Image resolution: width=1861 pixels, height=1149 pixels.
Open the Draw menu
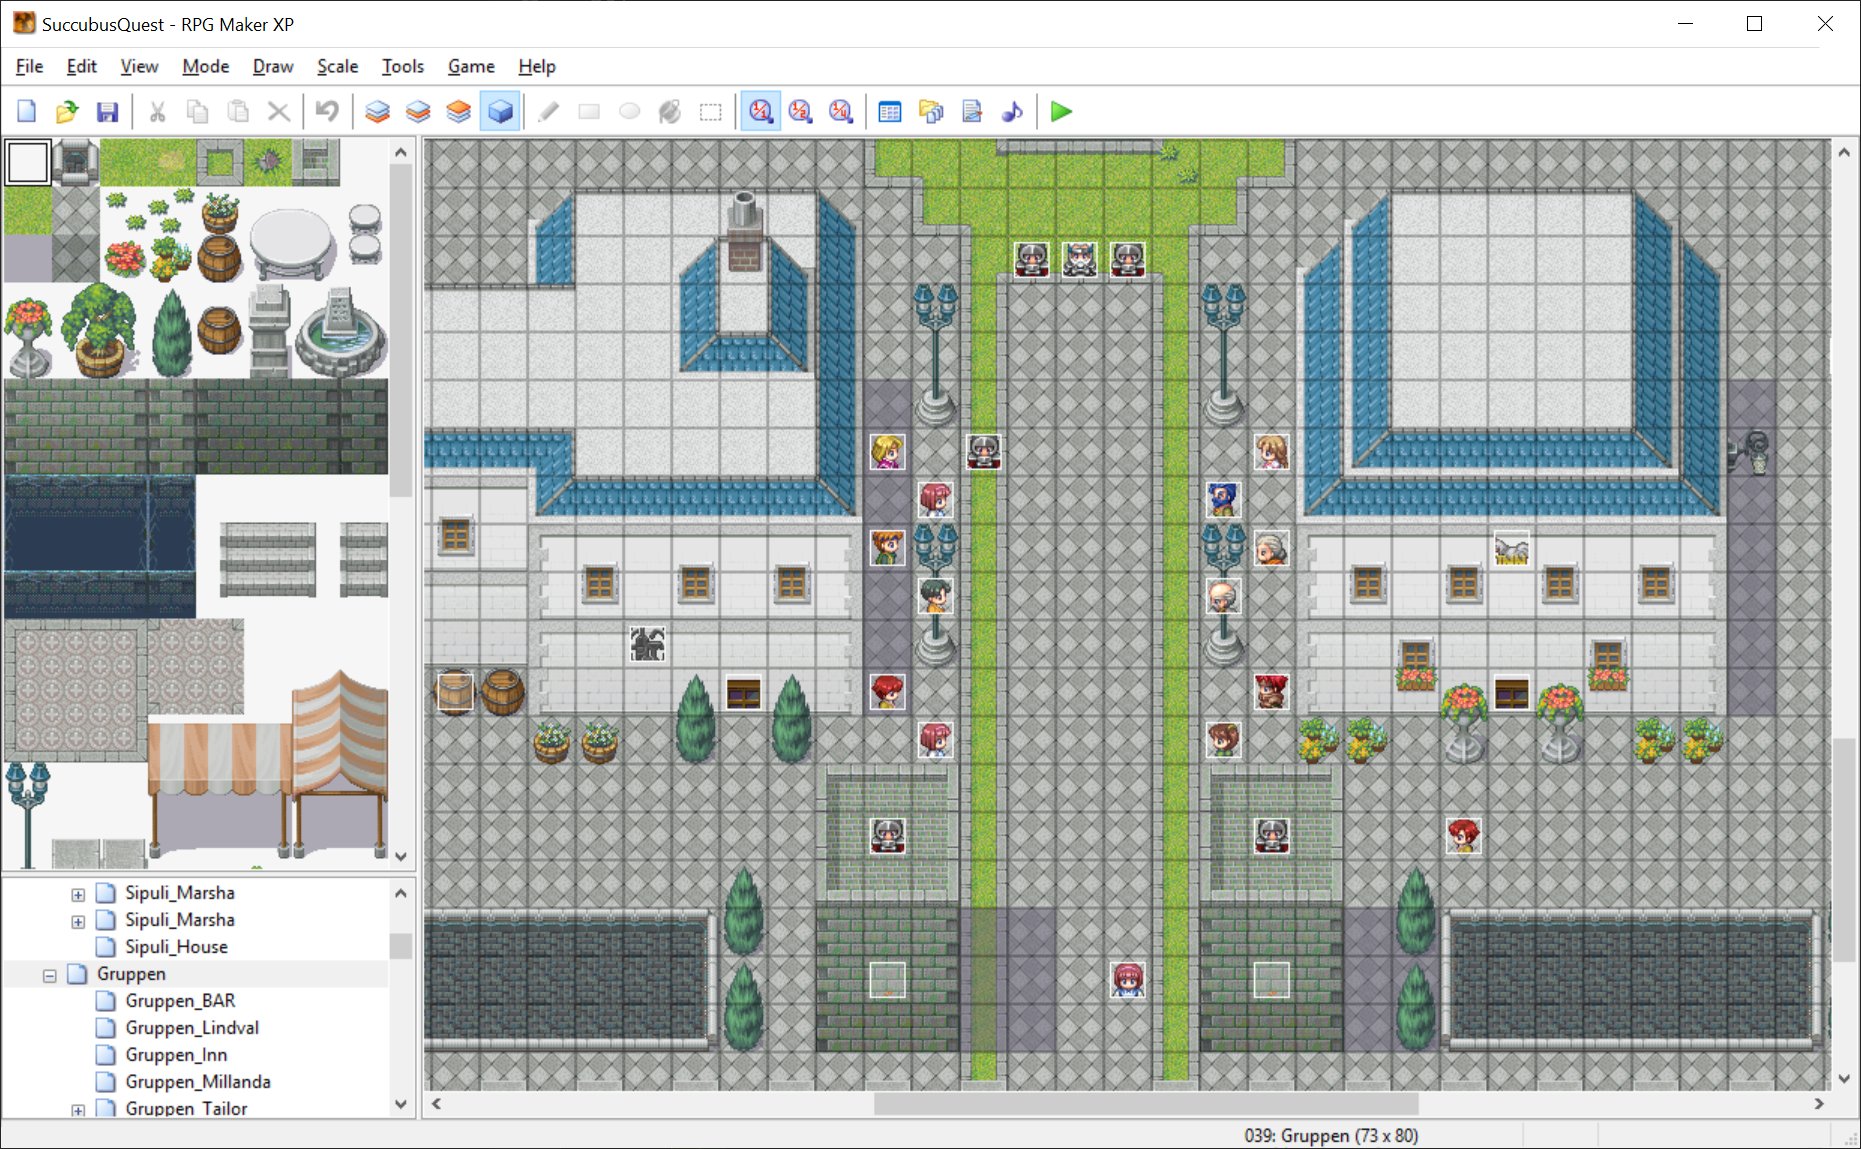pyautogui.click(x=272, y=66)
